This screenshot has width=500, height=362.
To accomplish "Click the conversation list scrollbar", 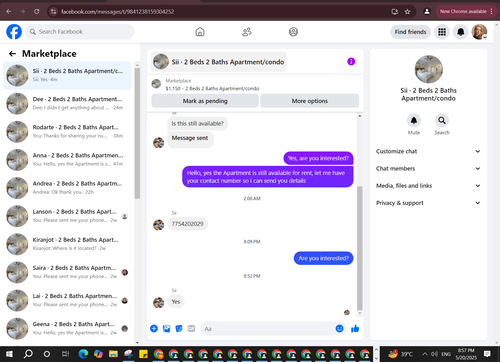I will pyautogui.click(x=137, y=133).
